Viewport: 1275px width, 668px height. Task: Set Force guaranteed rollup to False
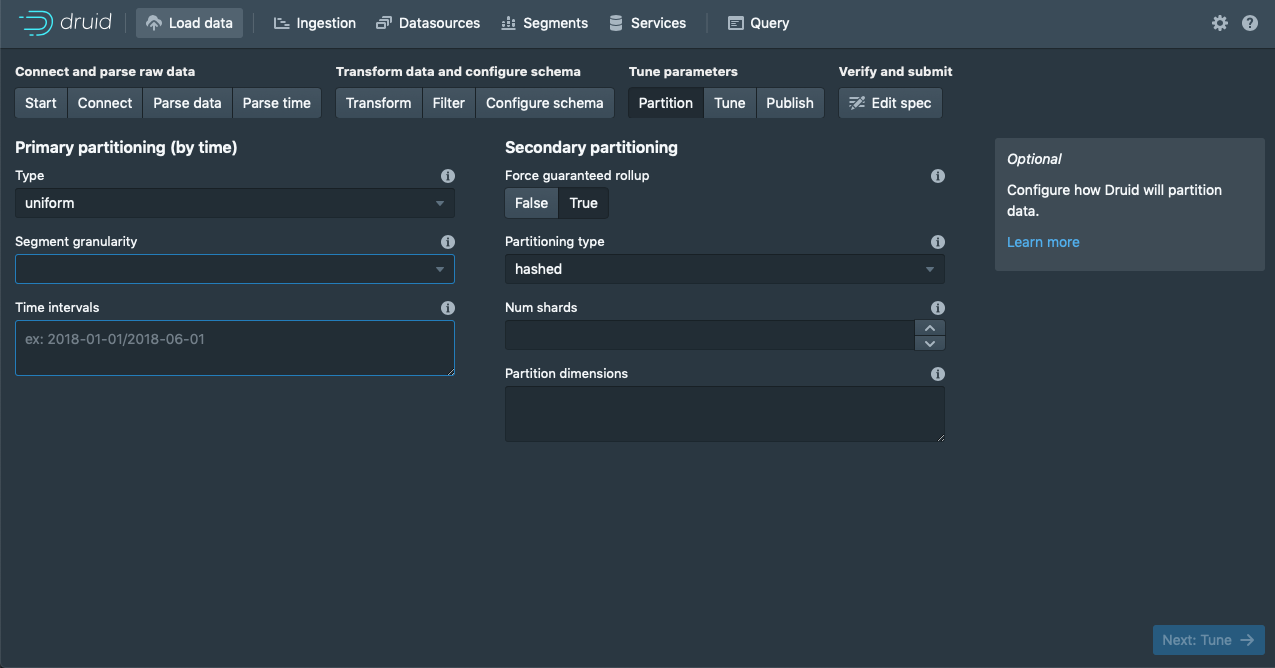point(532,203)
